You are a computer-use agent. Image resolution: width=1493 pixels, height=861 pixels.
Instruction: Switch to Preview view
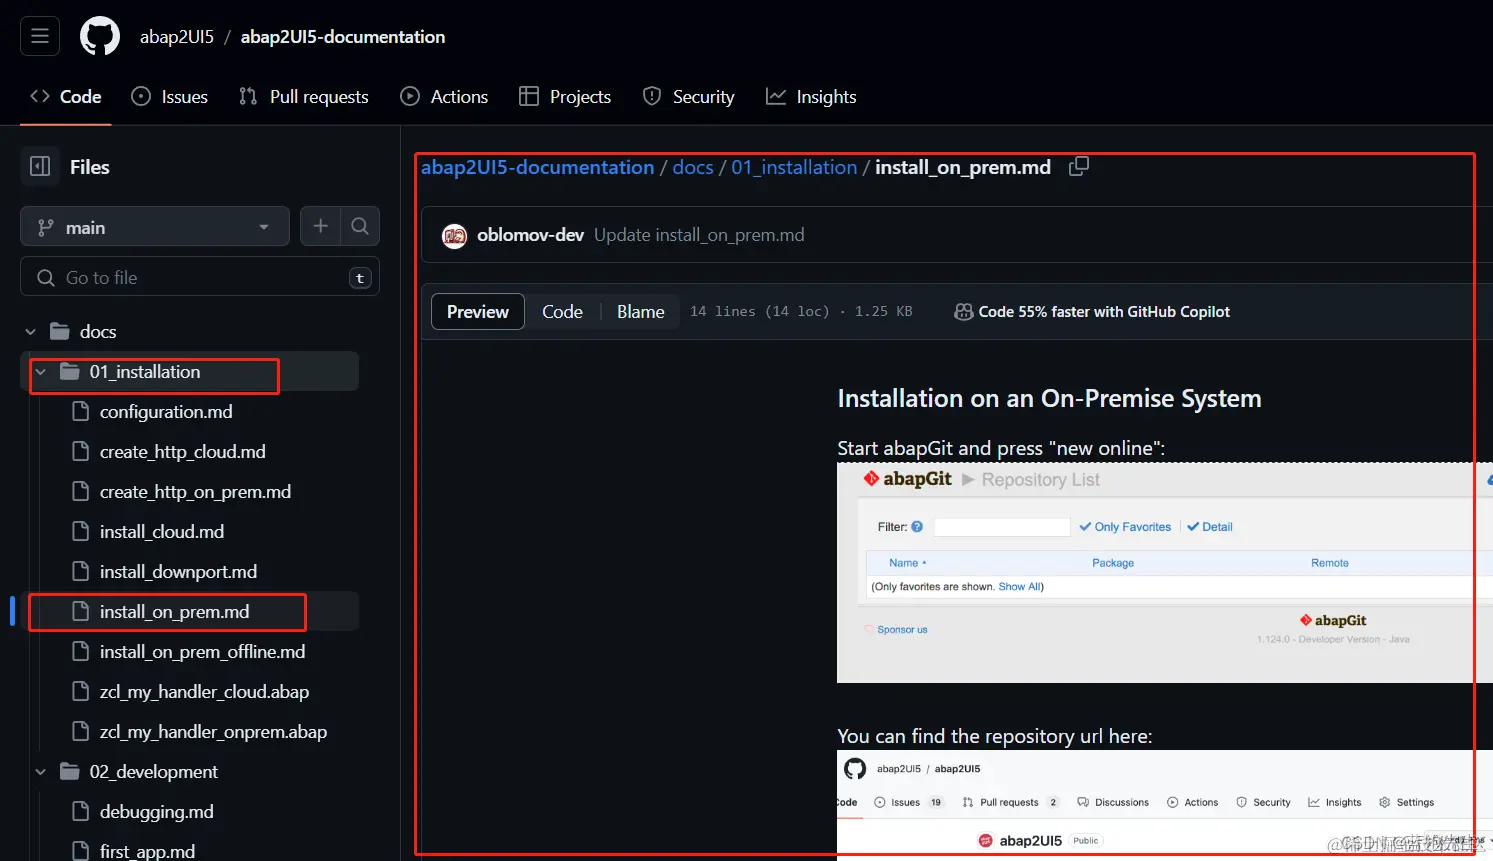(x=478, y=312)
